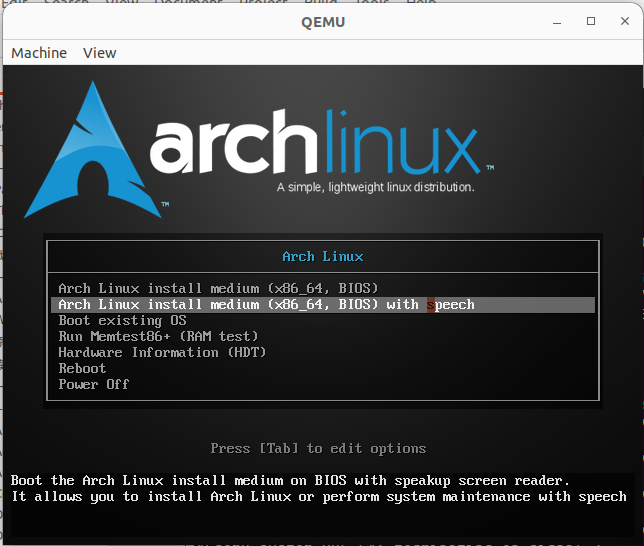This screenshot has height=546, width=644.
Task: Click the Press [Tab] to edit options hint
Action: click(x=318, y=449)
